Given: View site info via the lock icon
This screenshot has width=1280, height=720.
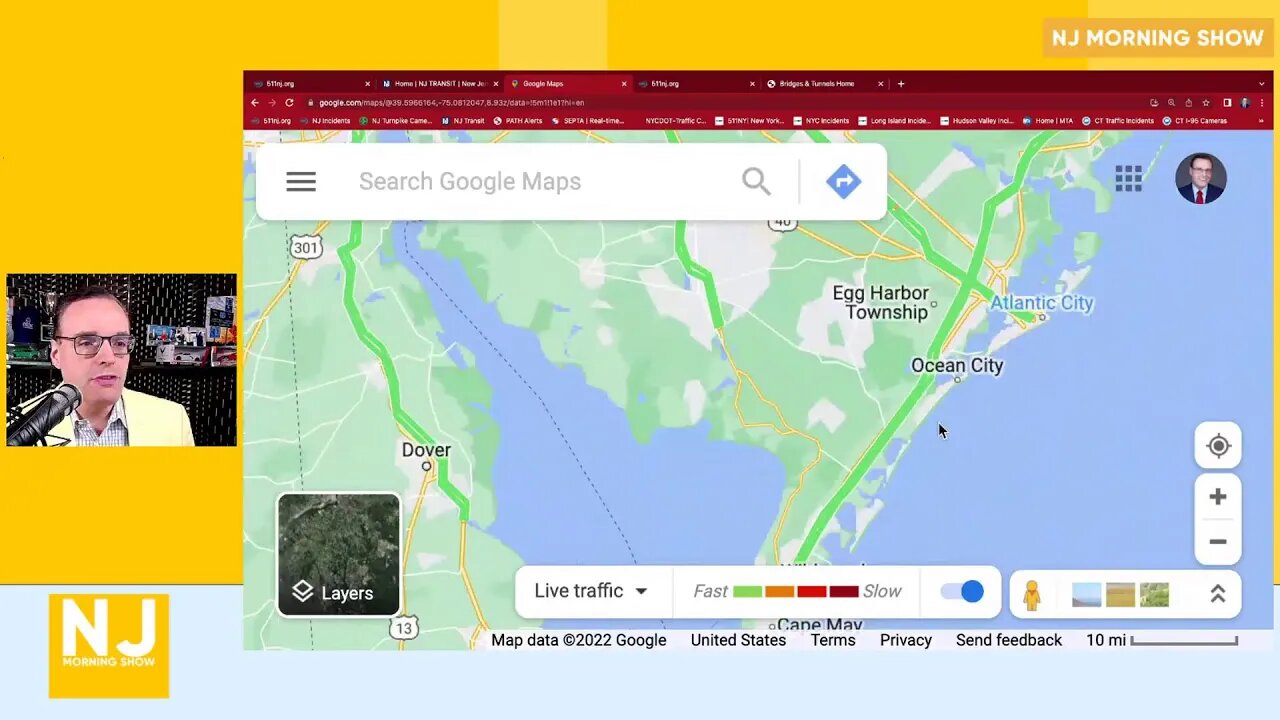Looking at the screenshot, I should (311, 102).
